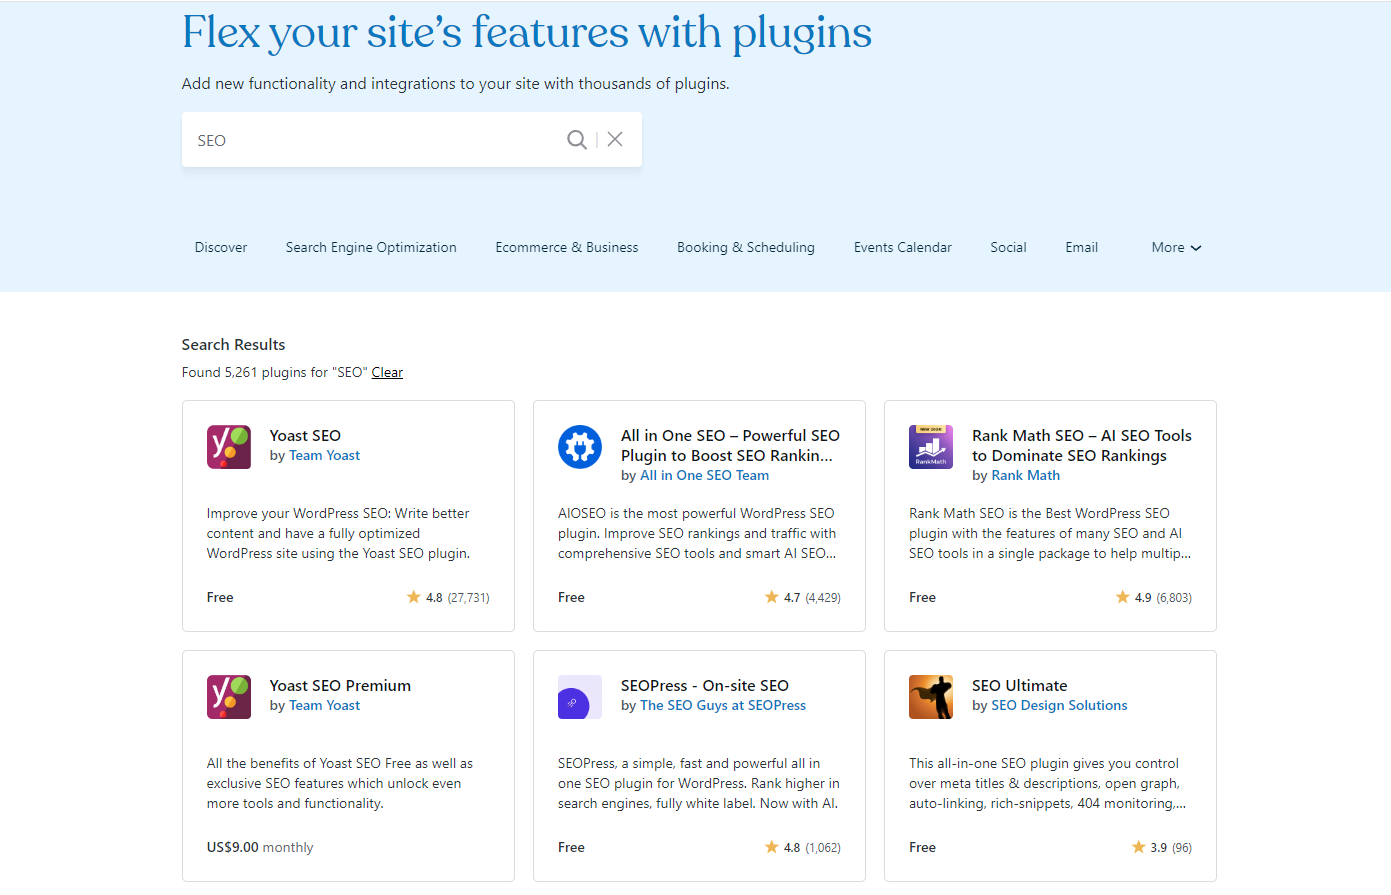Viewport: 1391px width, 895px height.
Task: Switch to the Discover tab
Action: (x=220, y=247)
